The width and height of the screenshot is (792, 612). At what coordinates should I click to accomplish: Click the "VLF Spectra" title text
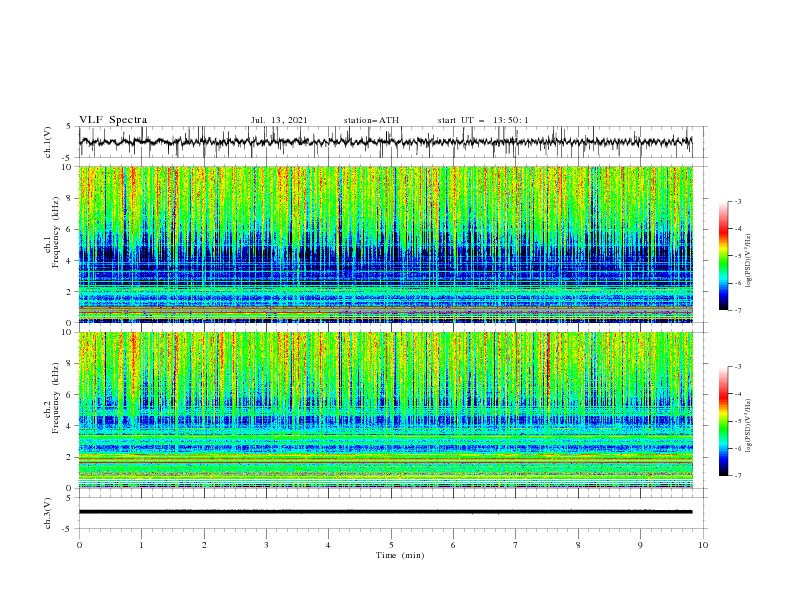coord(113,120)
